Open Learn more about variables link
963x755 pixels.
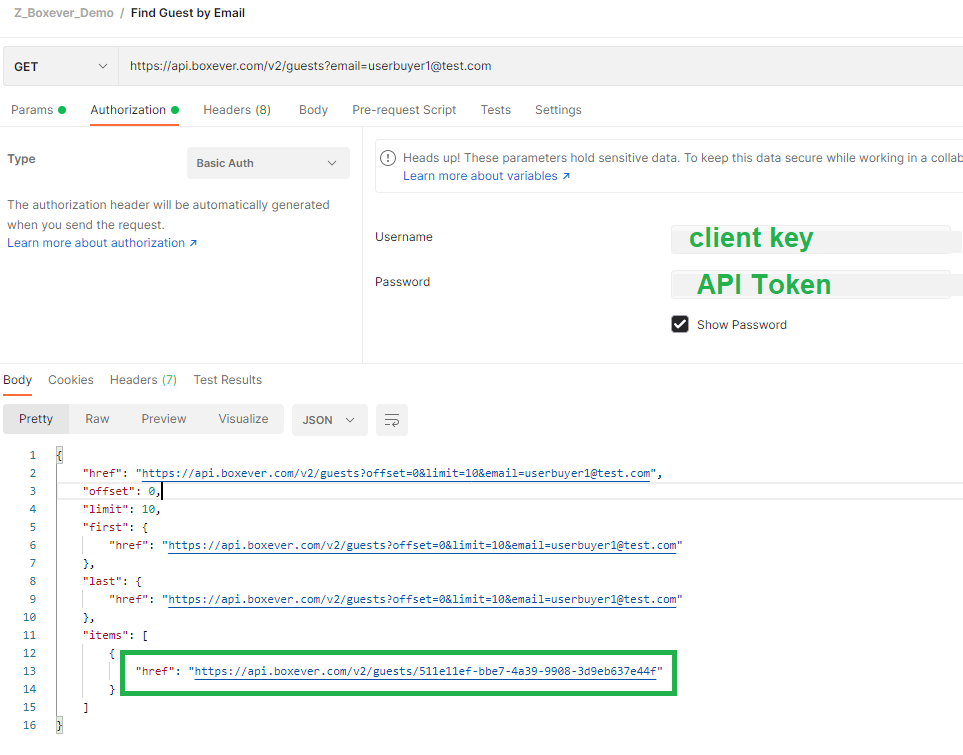pos(486,176)
